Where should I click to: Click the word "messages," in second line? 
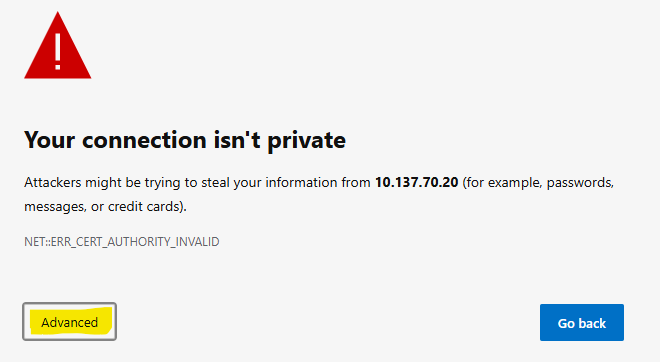(x=55, y=207)
